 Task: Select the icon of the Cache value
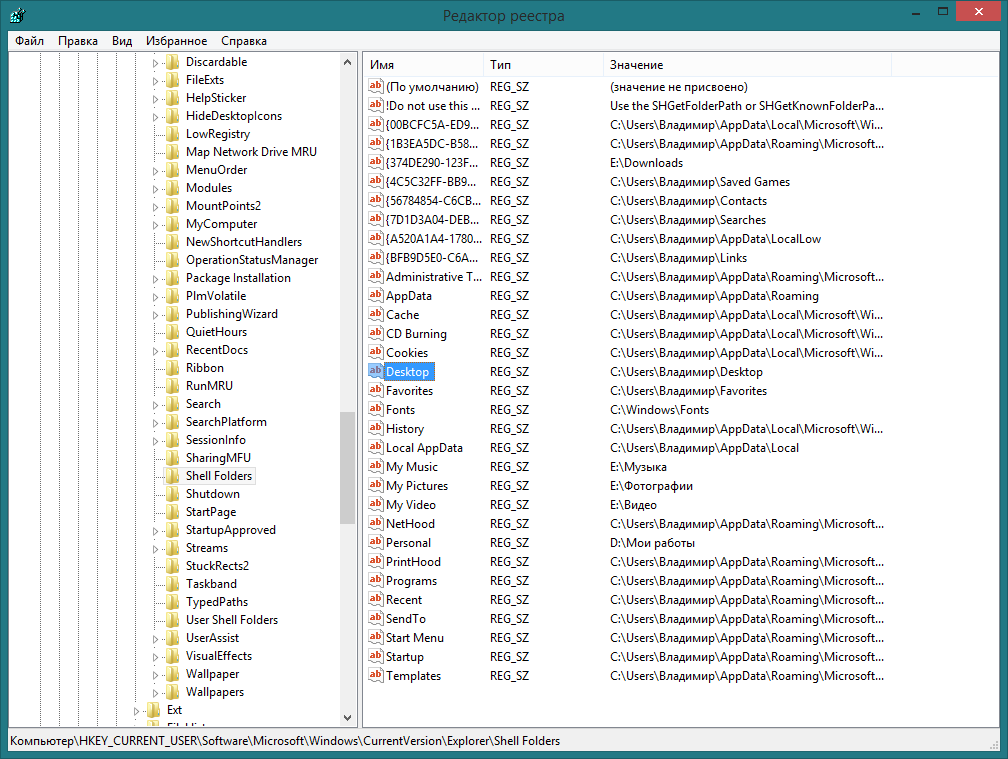pos(375,314)
